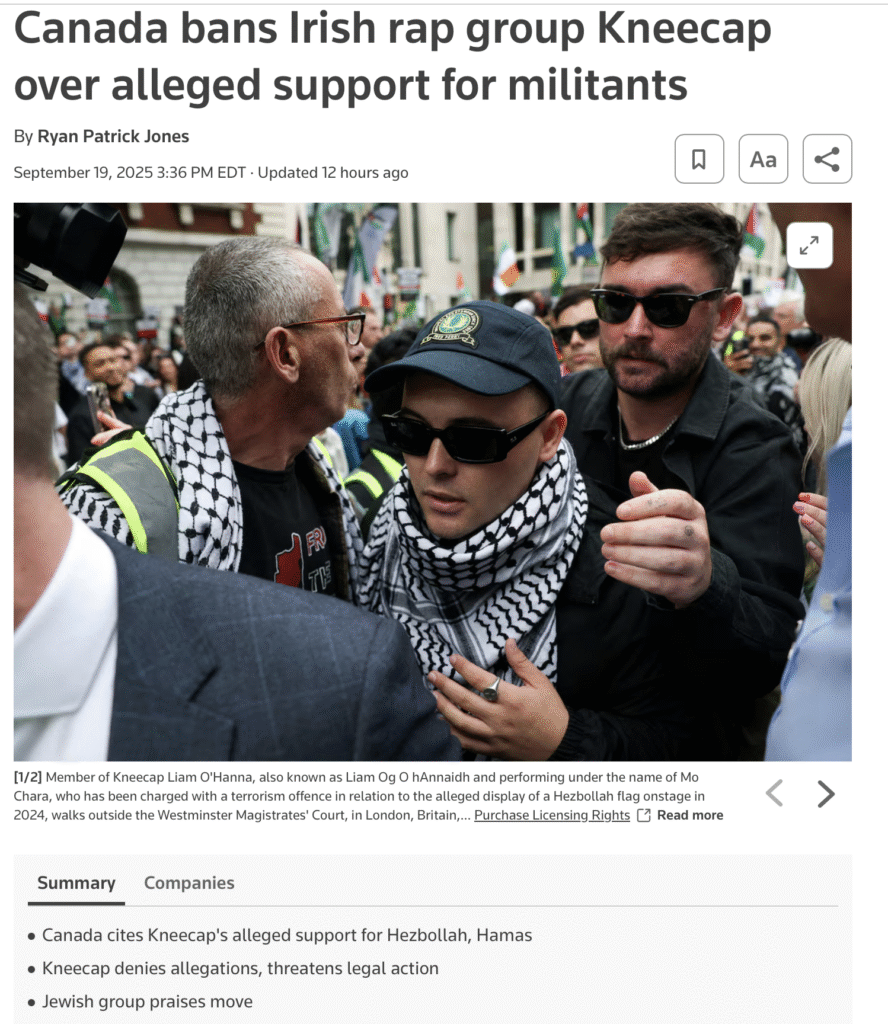Follow the Purchase Licensing Rights link
The image size is (888, 1024).
pos(552,815)
